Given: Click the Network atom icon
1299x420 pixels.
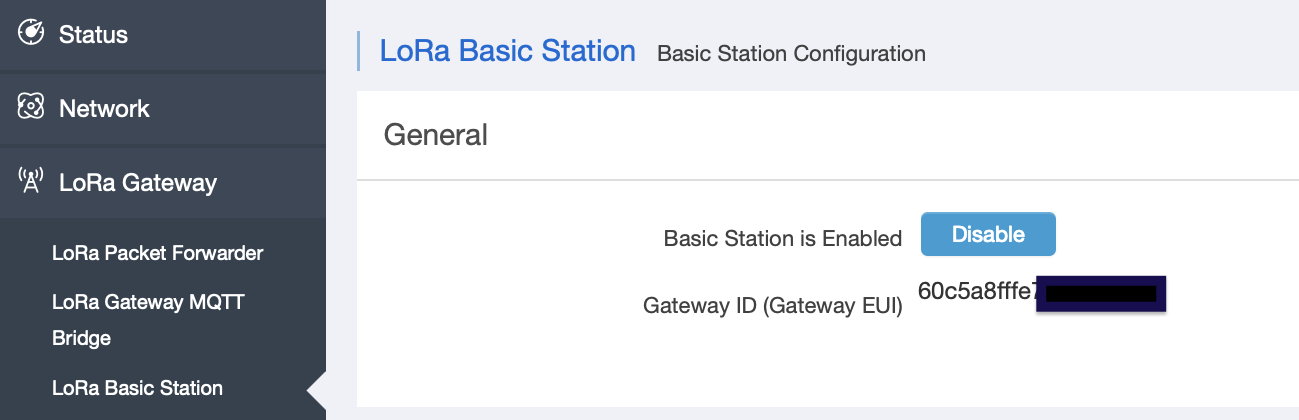Looking at the screenshot, I should pyautogui.click(x=32, y=107).
